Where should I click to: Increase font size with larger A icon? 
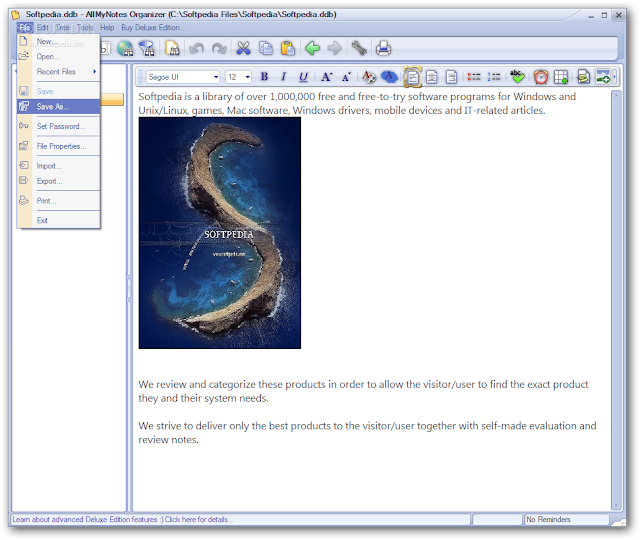[x=327, y=77]
